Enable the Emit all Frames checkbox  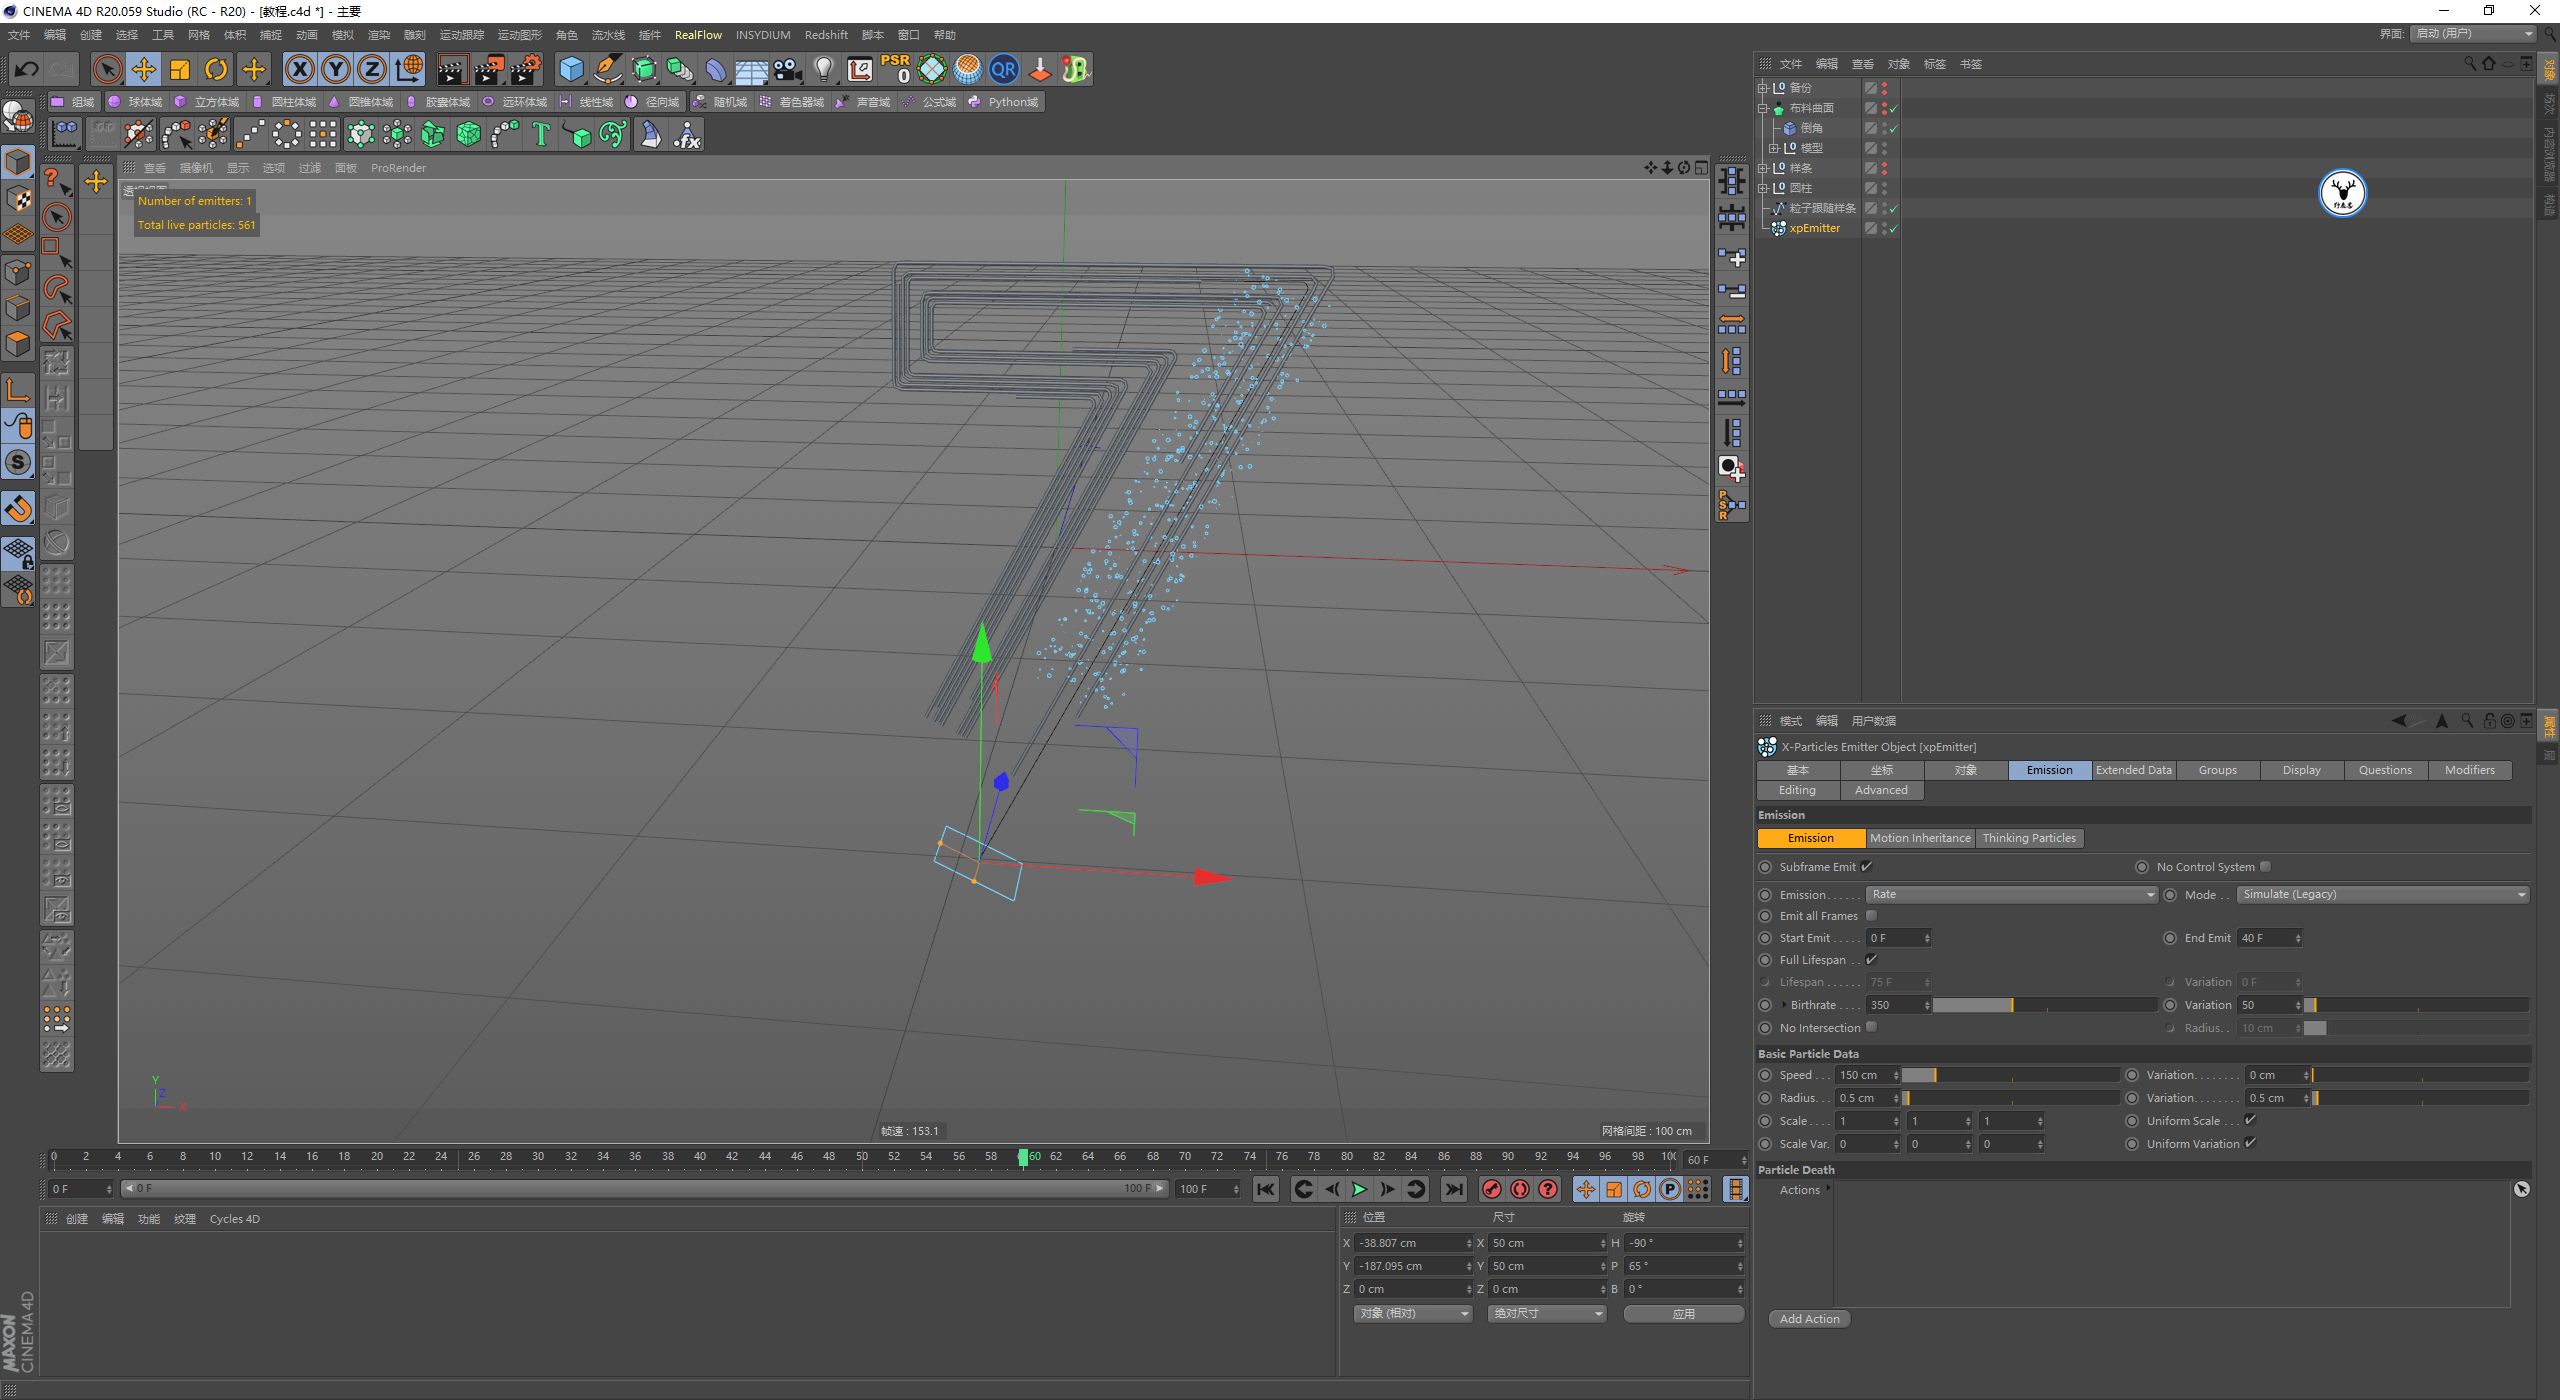pyautogui.click(x=1872, y=916)
